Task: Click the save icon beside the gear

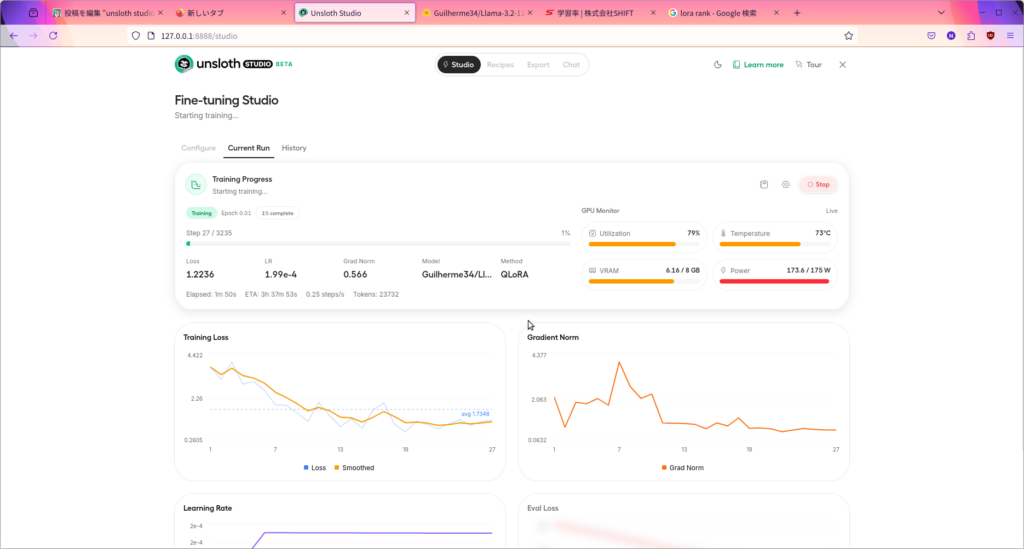Action: (764, 185)
